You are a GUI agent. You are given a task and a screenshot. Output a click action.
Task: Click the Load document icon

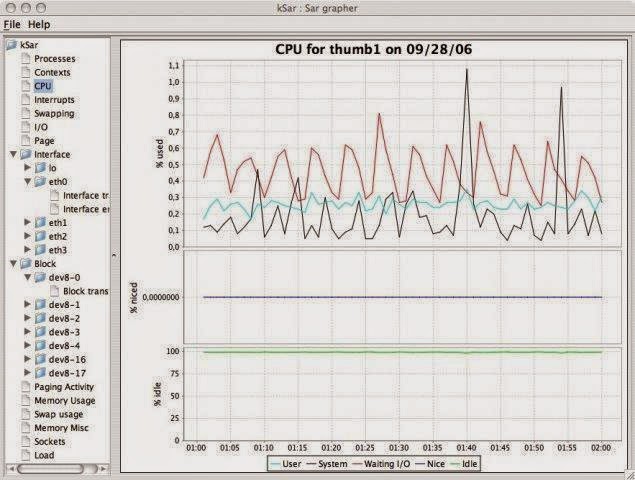click(26, 455)
